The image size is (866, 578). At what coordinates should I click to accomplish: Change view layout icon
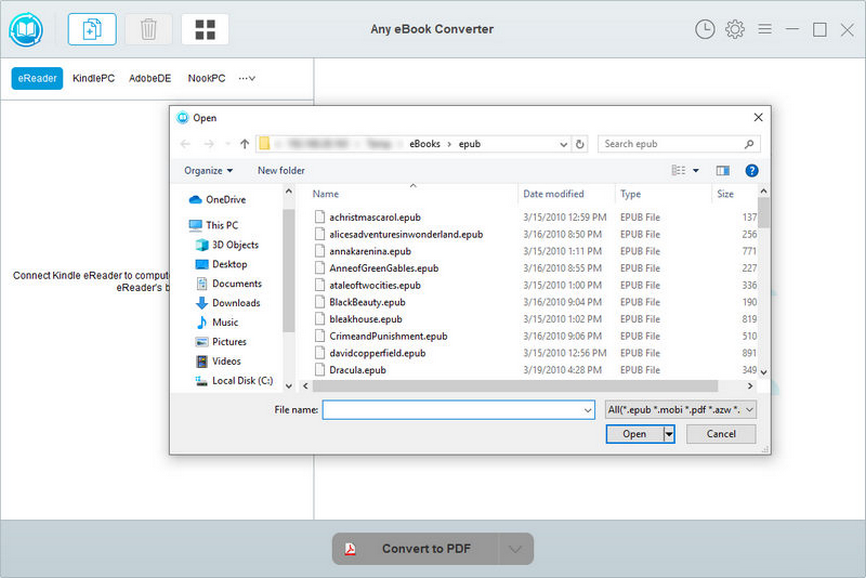tap(678, 171)
